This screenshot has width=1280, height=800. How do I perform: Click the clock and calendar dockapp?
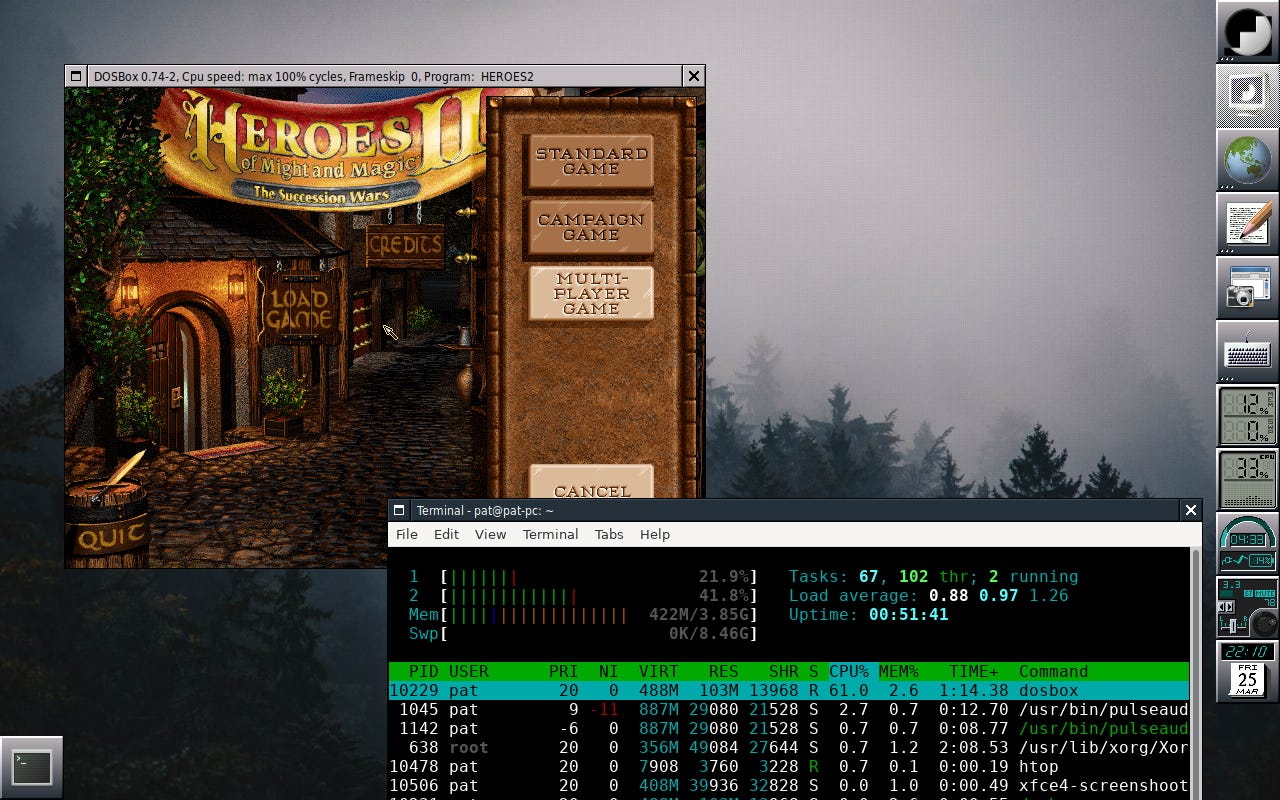point(1248,672)
